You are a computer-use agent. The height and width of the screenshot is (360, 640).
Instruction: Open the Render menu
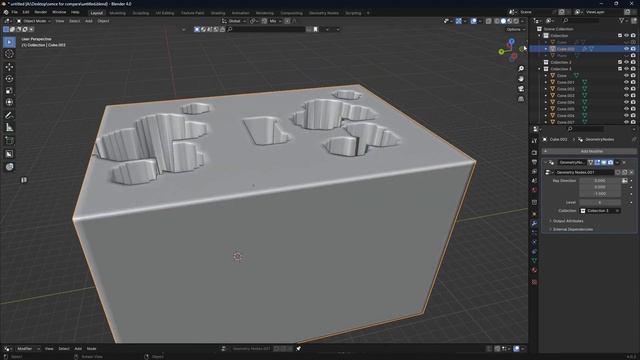tap(40, 12)
